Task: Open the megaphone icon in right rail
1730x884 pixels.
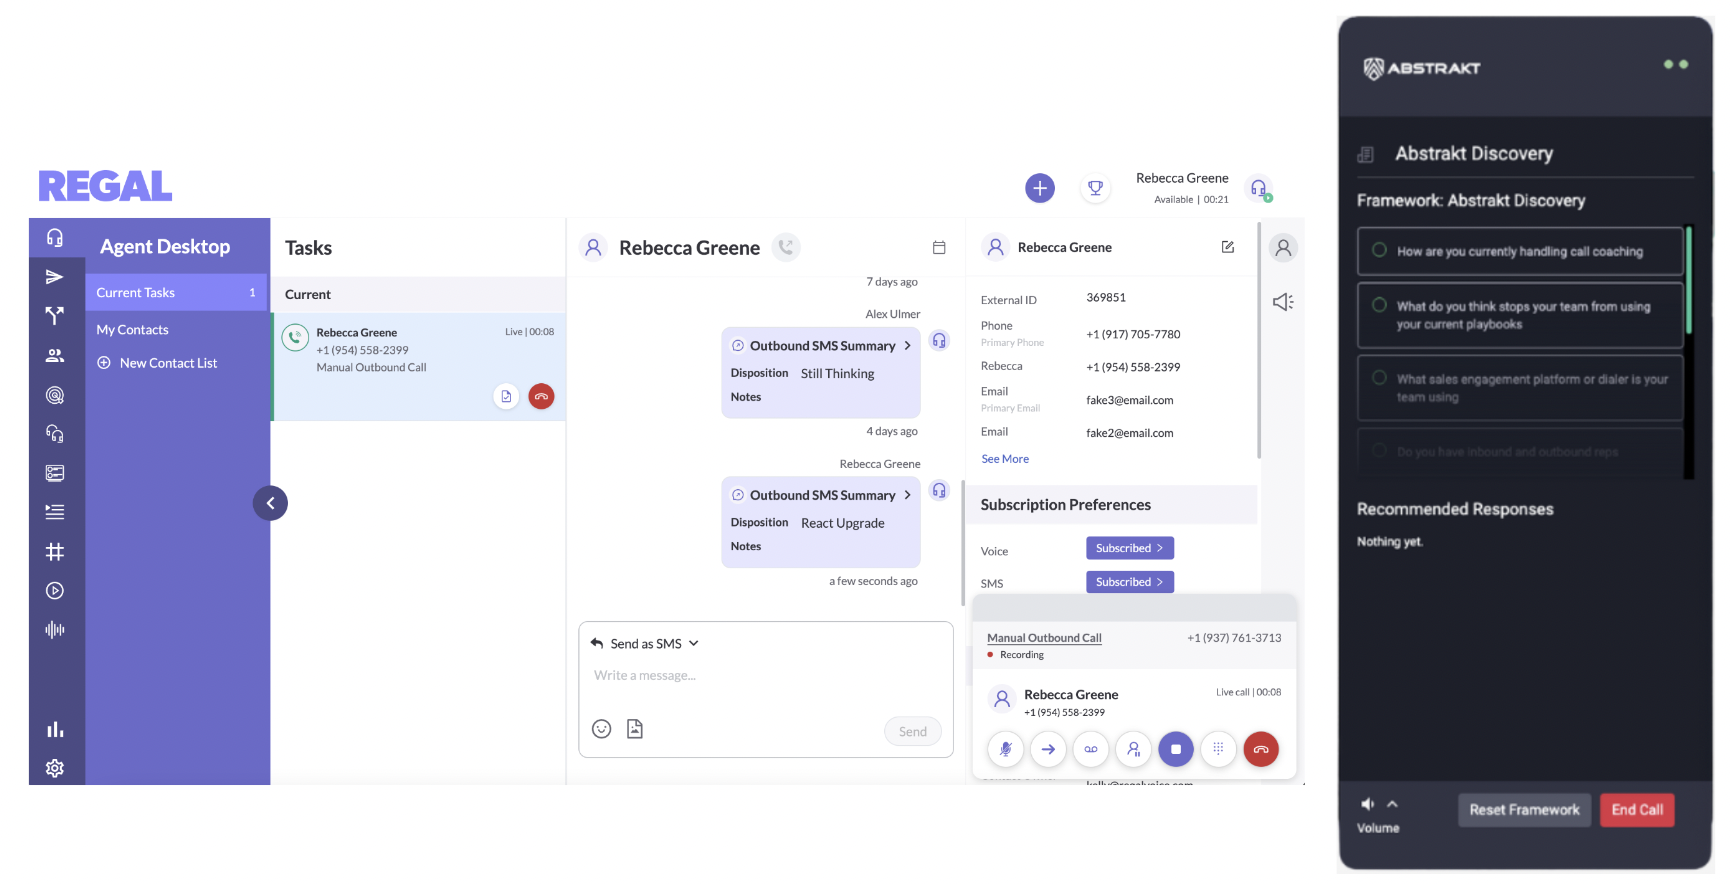Action: pos(1283,302)
